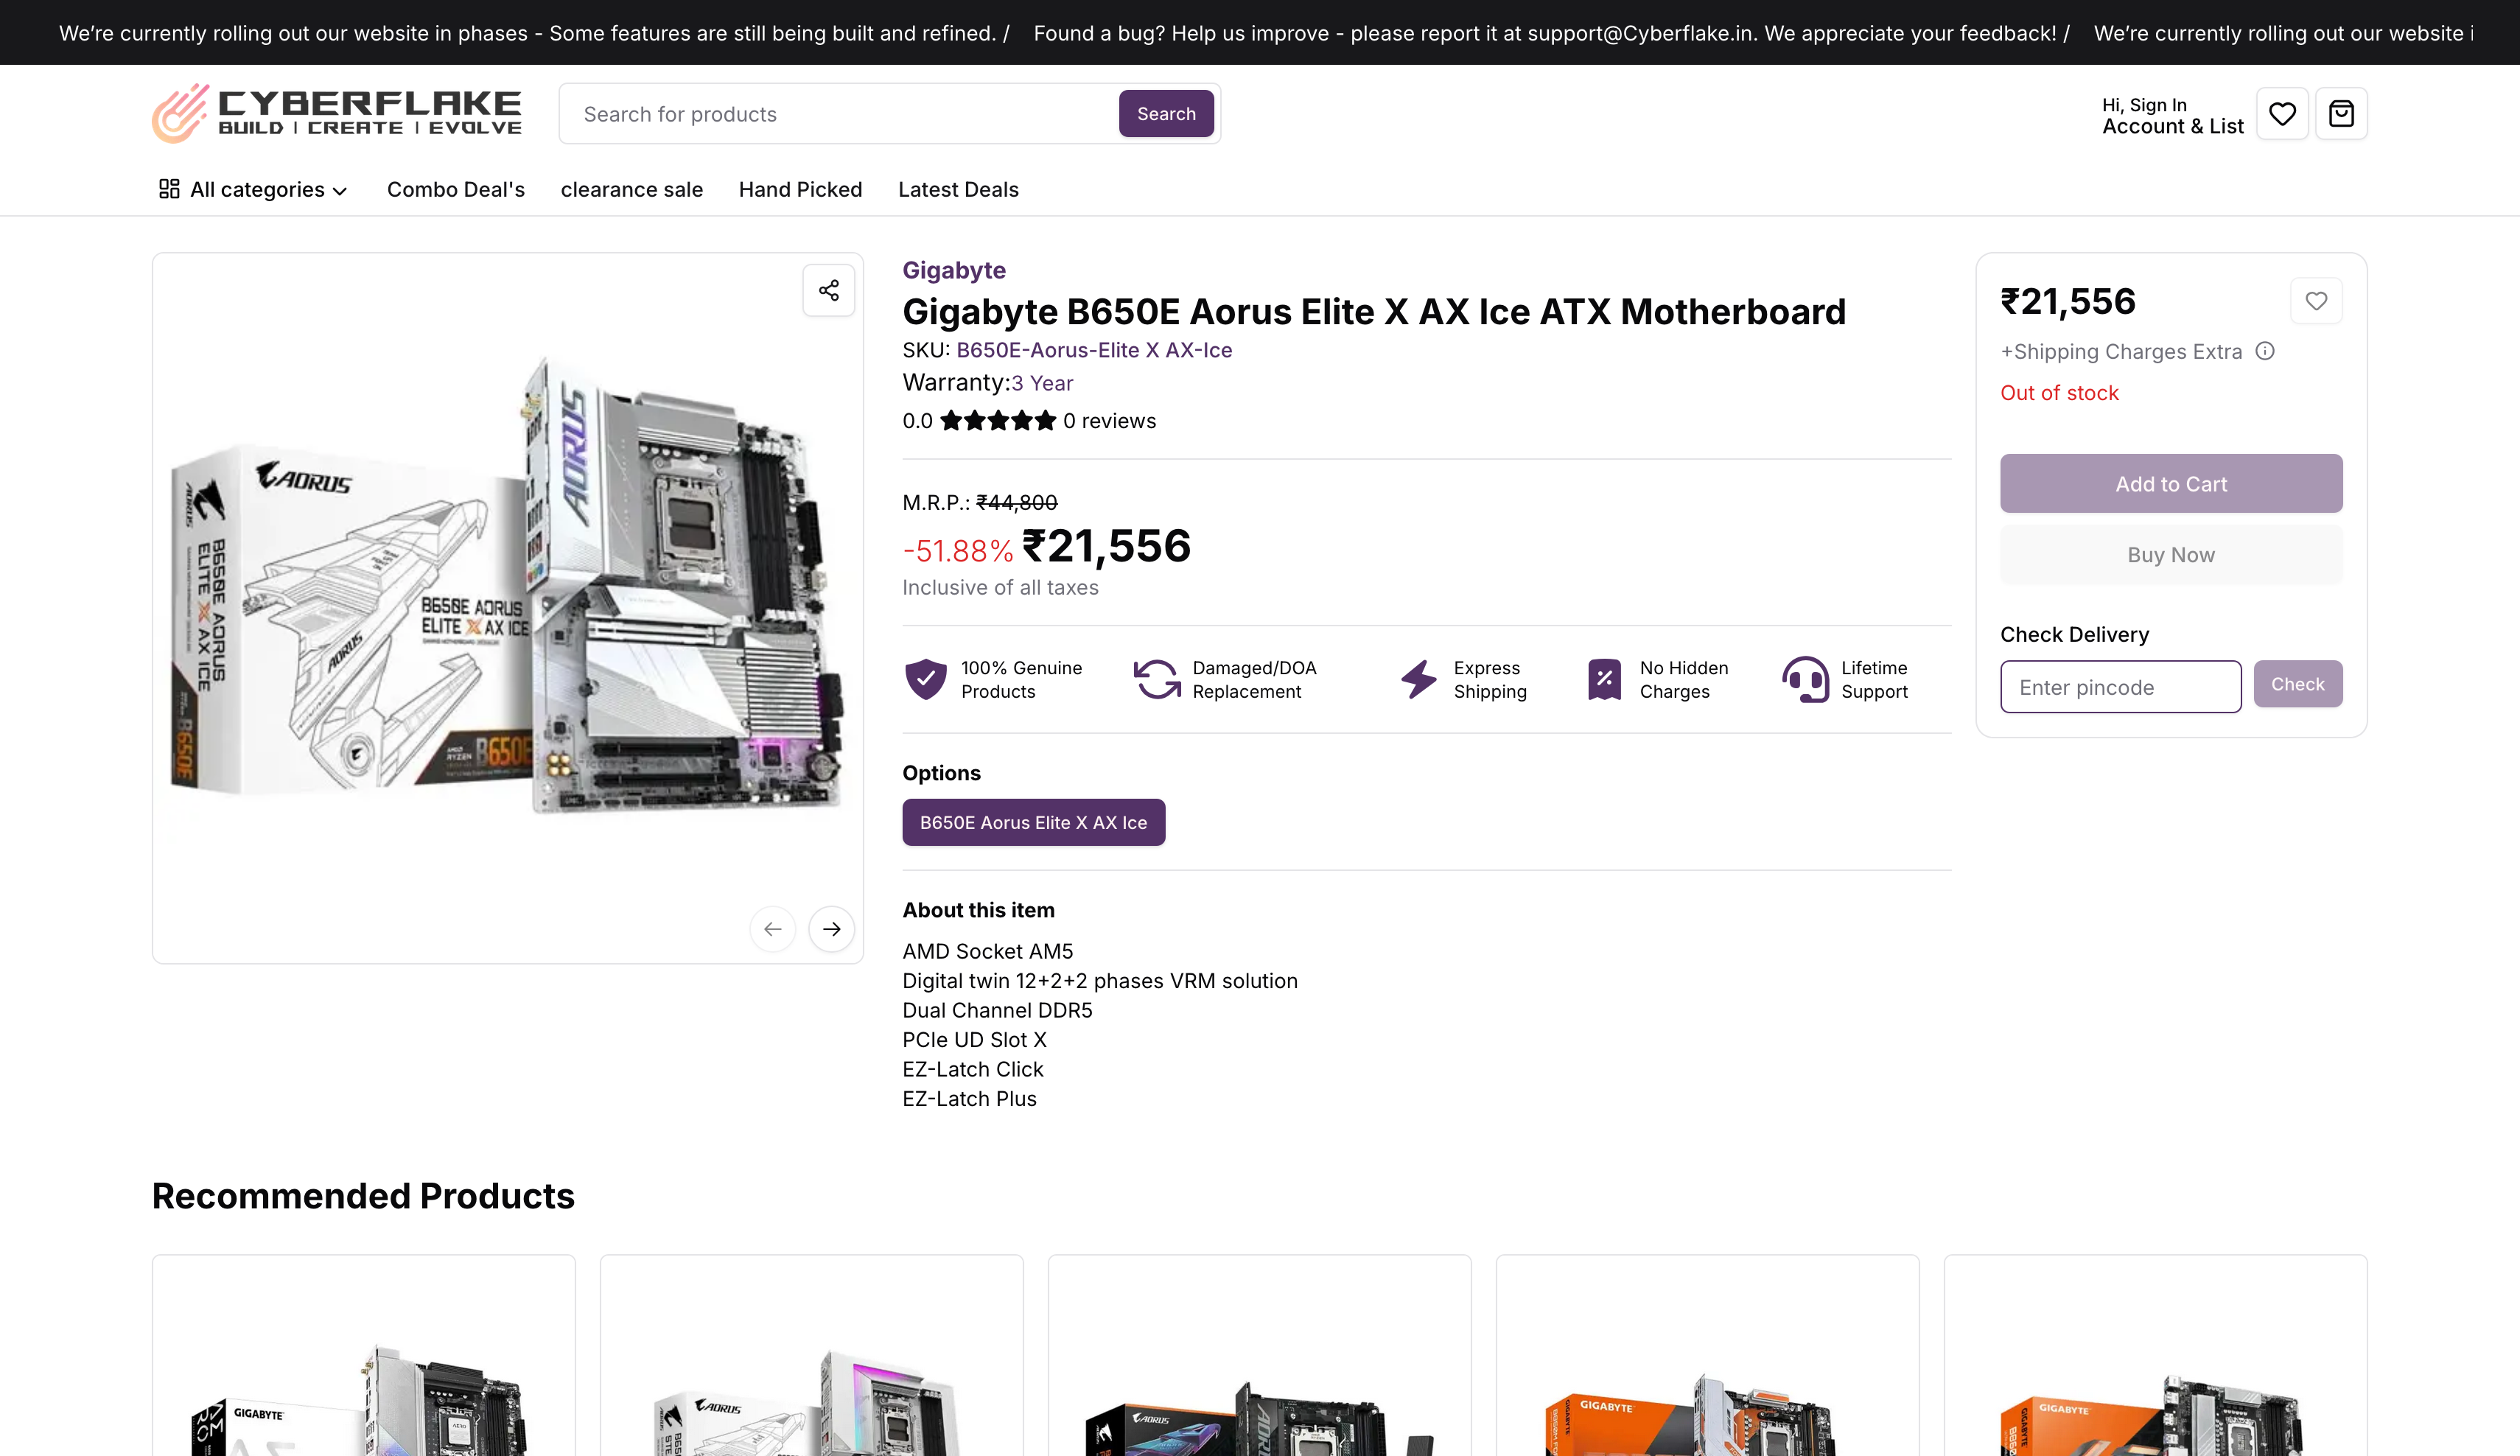Image resolution: width=2520 pixels, height=1456 pixels.
Task: Focus the Enter pincode field
Action: tap(2120, 687)
